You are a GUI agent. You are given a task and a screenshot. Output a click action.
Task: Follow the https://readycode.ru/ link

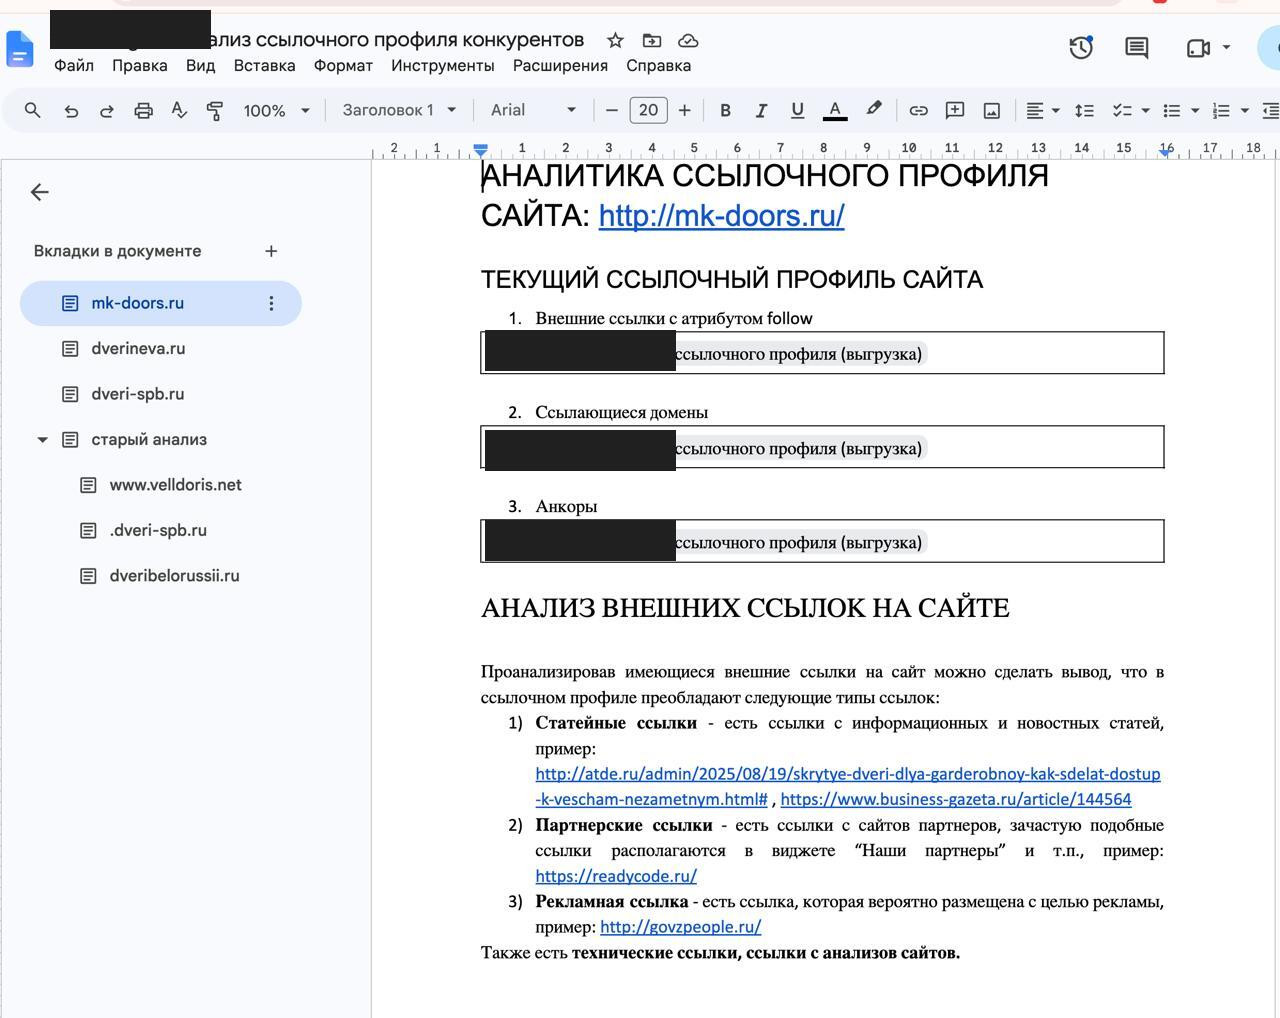616,876
